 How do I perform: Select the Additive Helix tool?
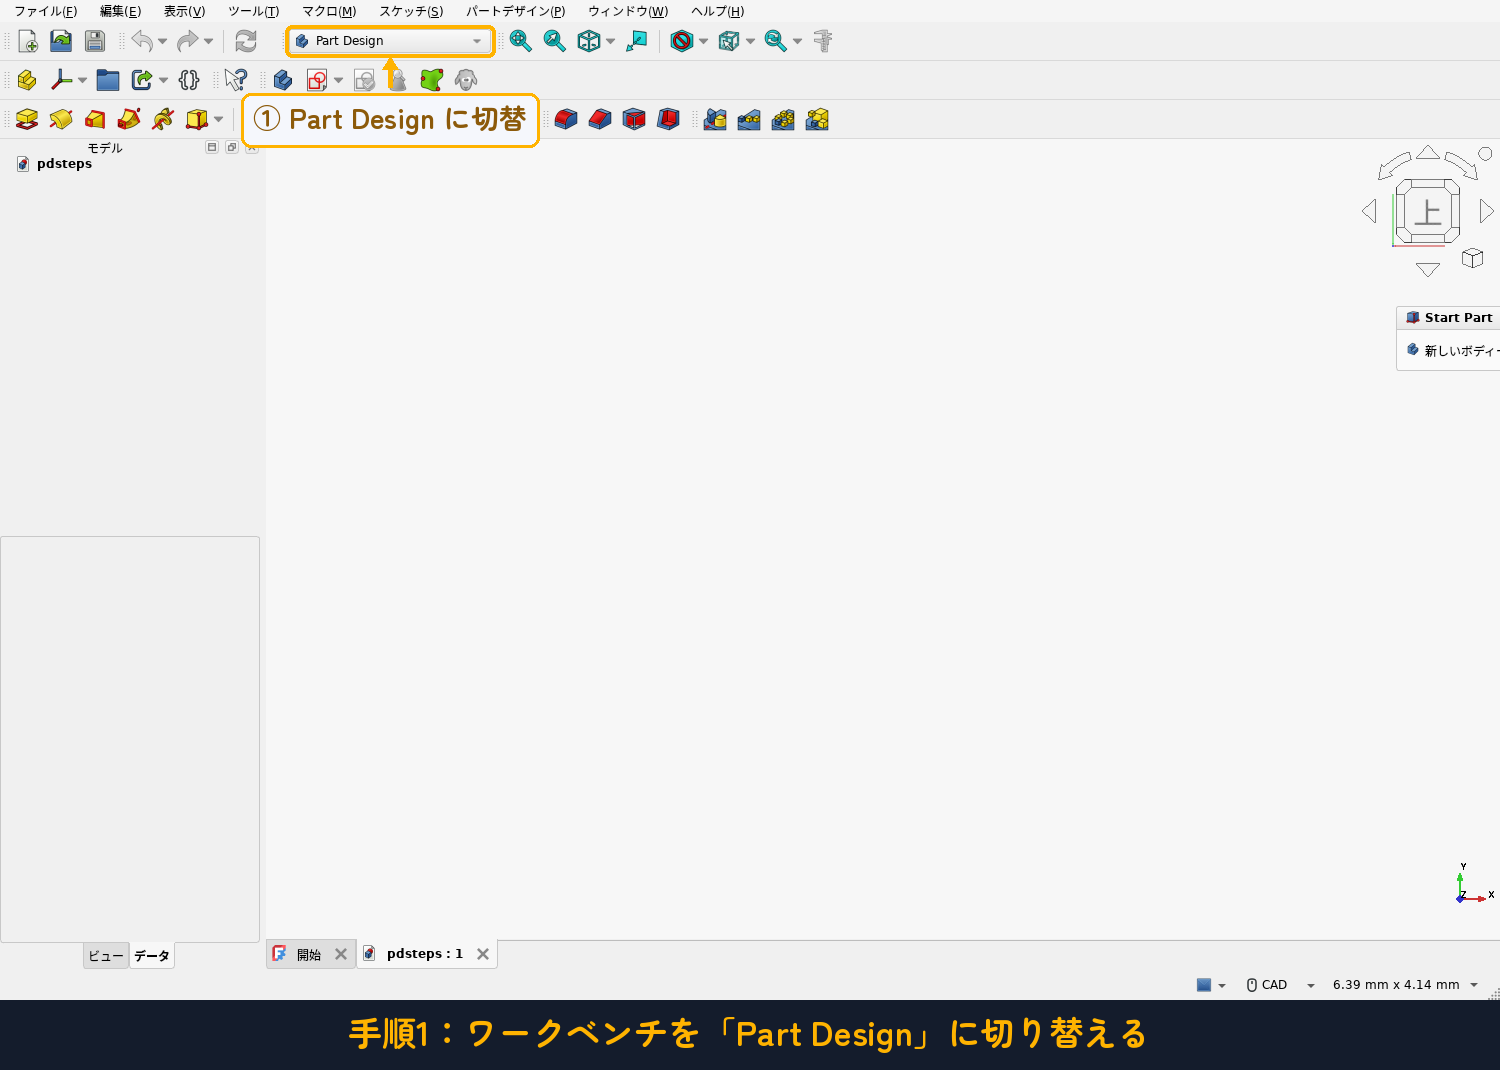click(163, 120)
